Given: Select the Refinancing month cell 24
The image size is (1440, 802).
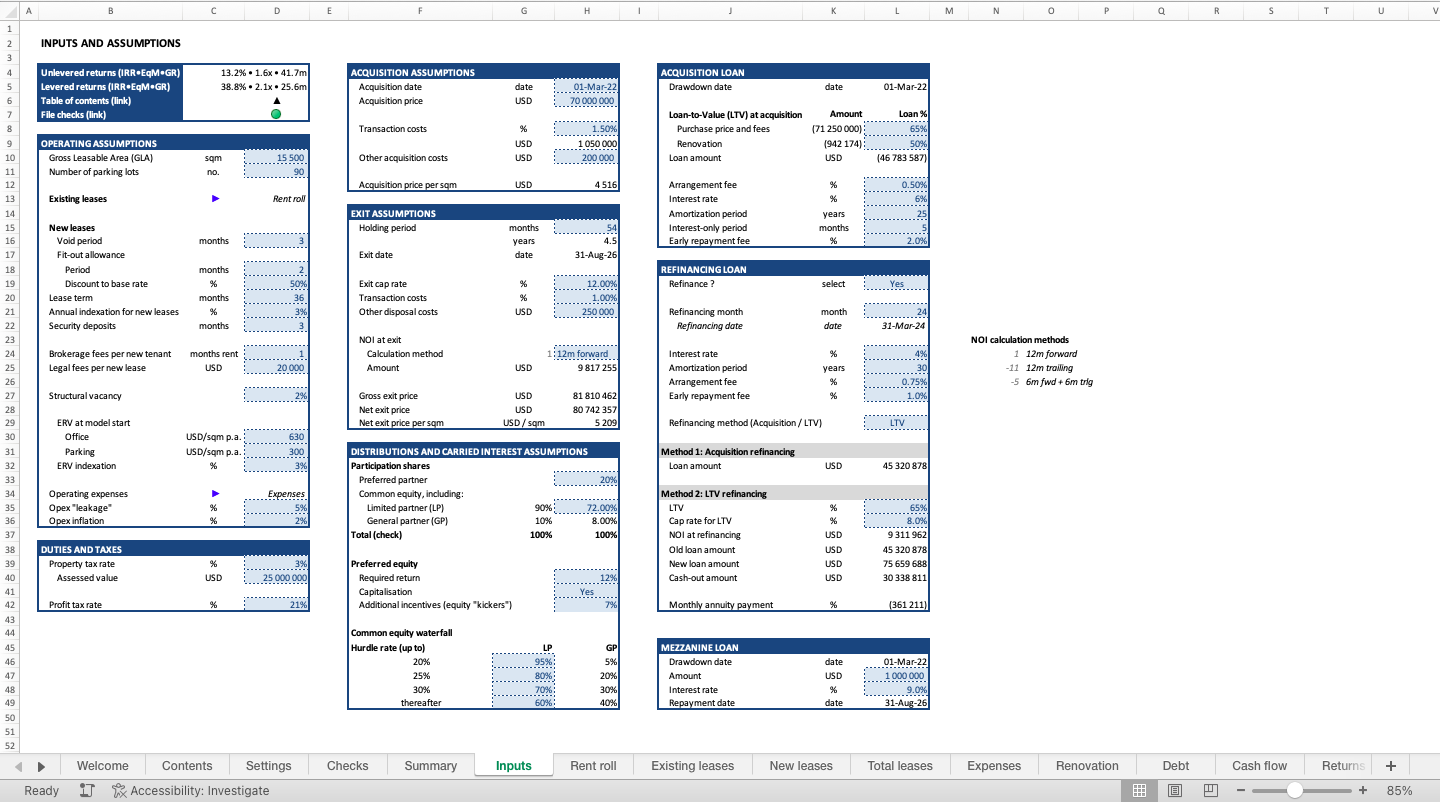Looking at the screenshot, I should [897, 312].
